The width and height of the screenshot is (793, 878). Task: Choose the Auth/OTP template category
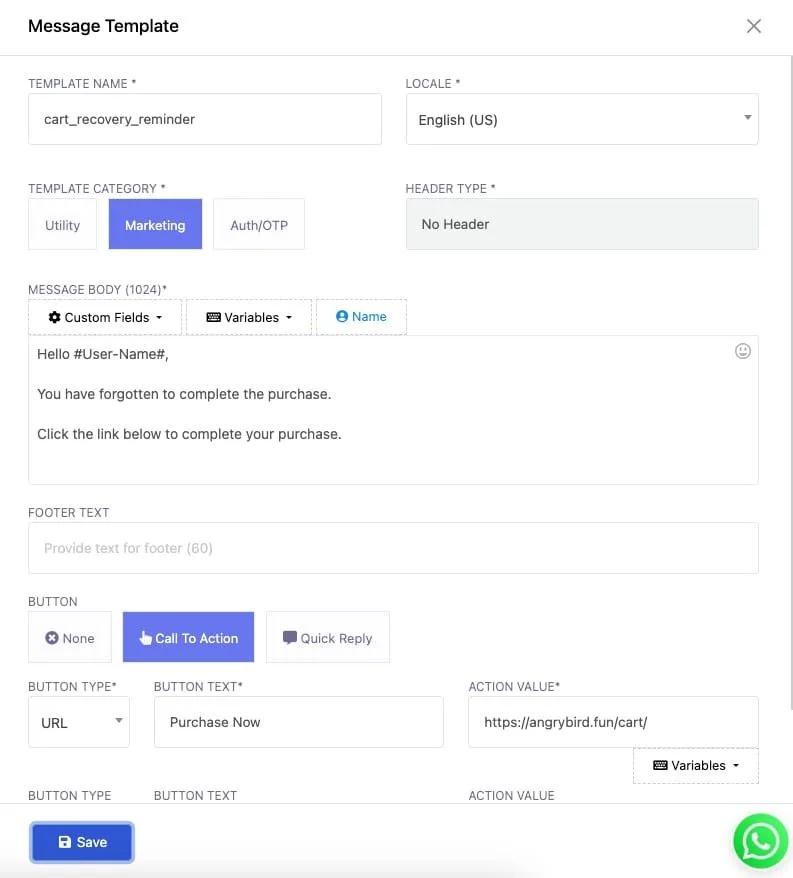click(259, 225)
